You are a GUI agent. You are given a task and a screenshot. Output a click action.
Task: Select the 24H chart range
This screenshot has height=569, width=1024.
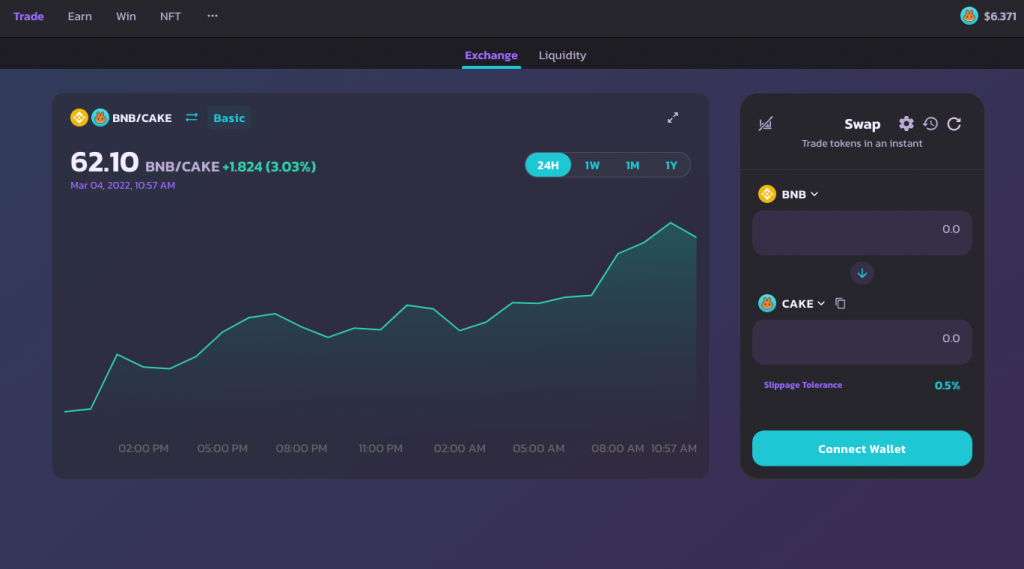548,165
